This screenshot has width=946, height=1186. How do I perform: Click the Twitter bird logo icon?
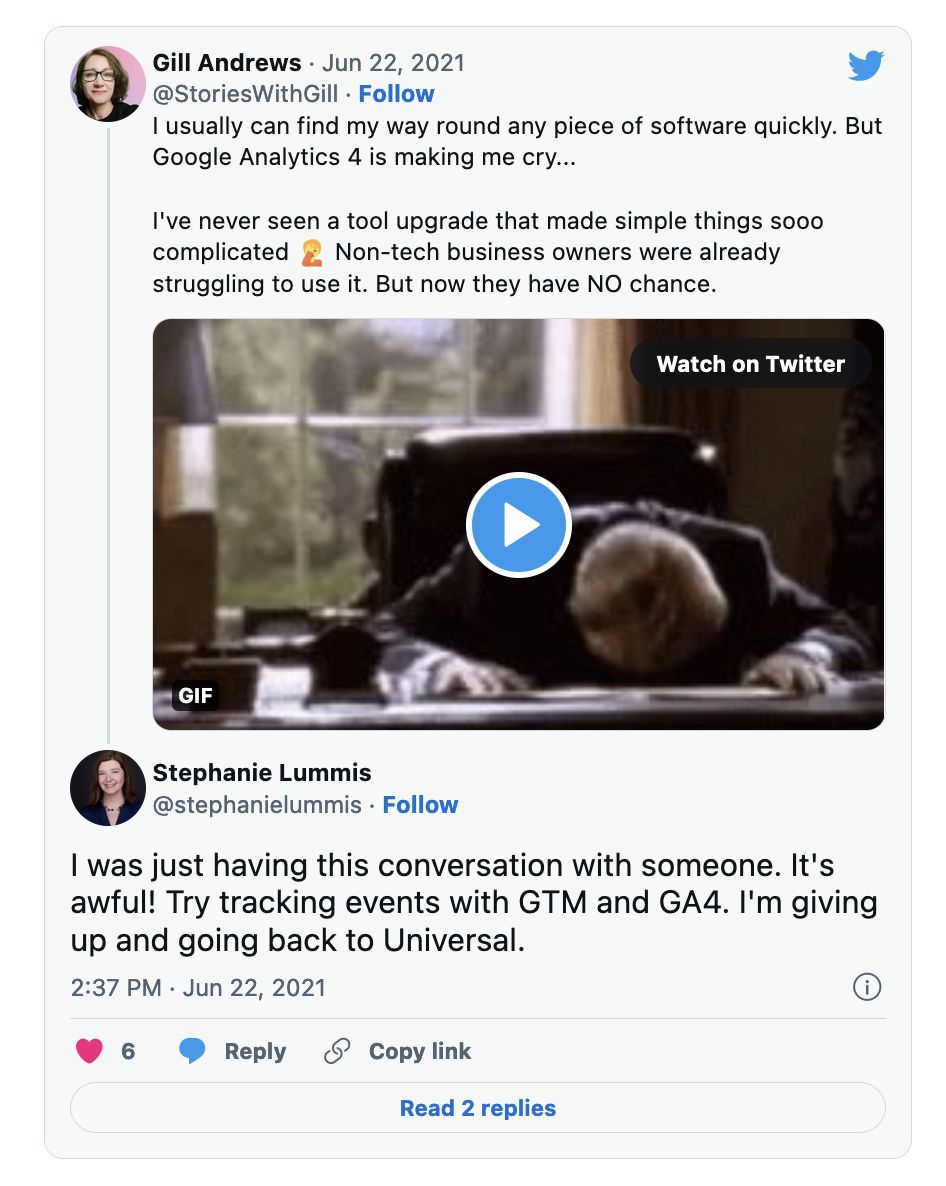(865, 67)
